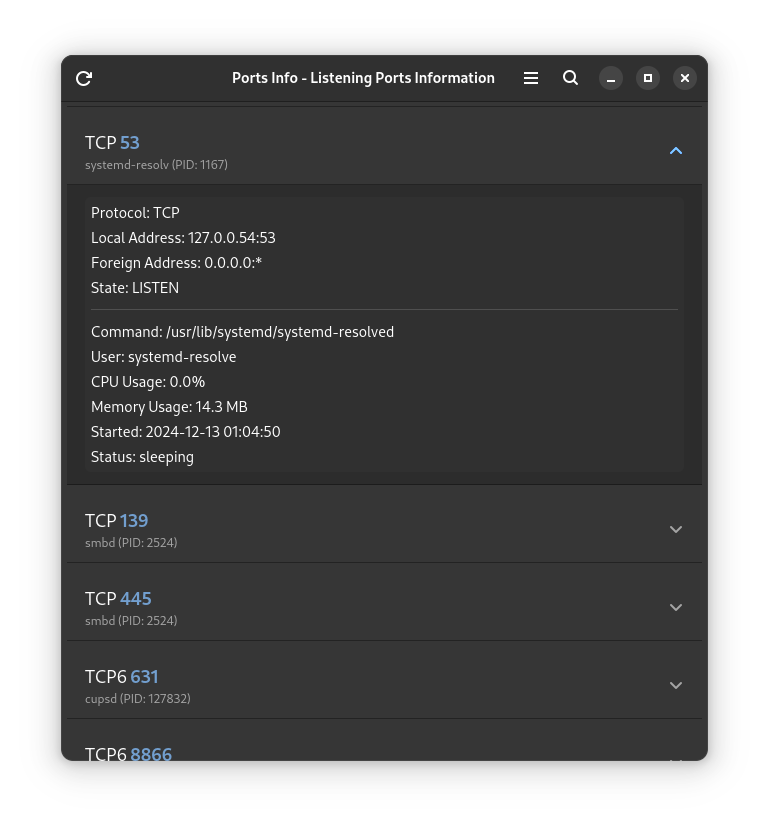Click the blue port number 53
This screenshot has width=769, height=828.
point(130,143)
